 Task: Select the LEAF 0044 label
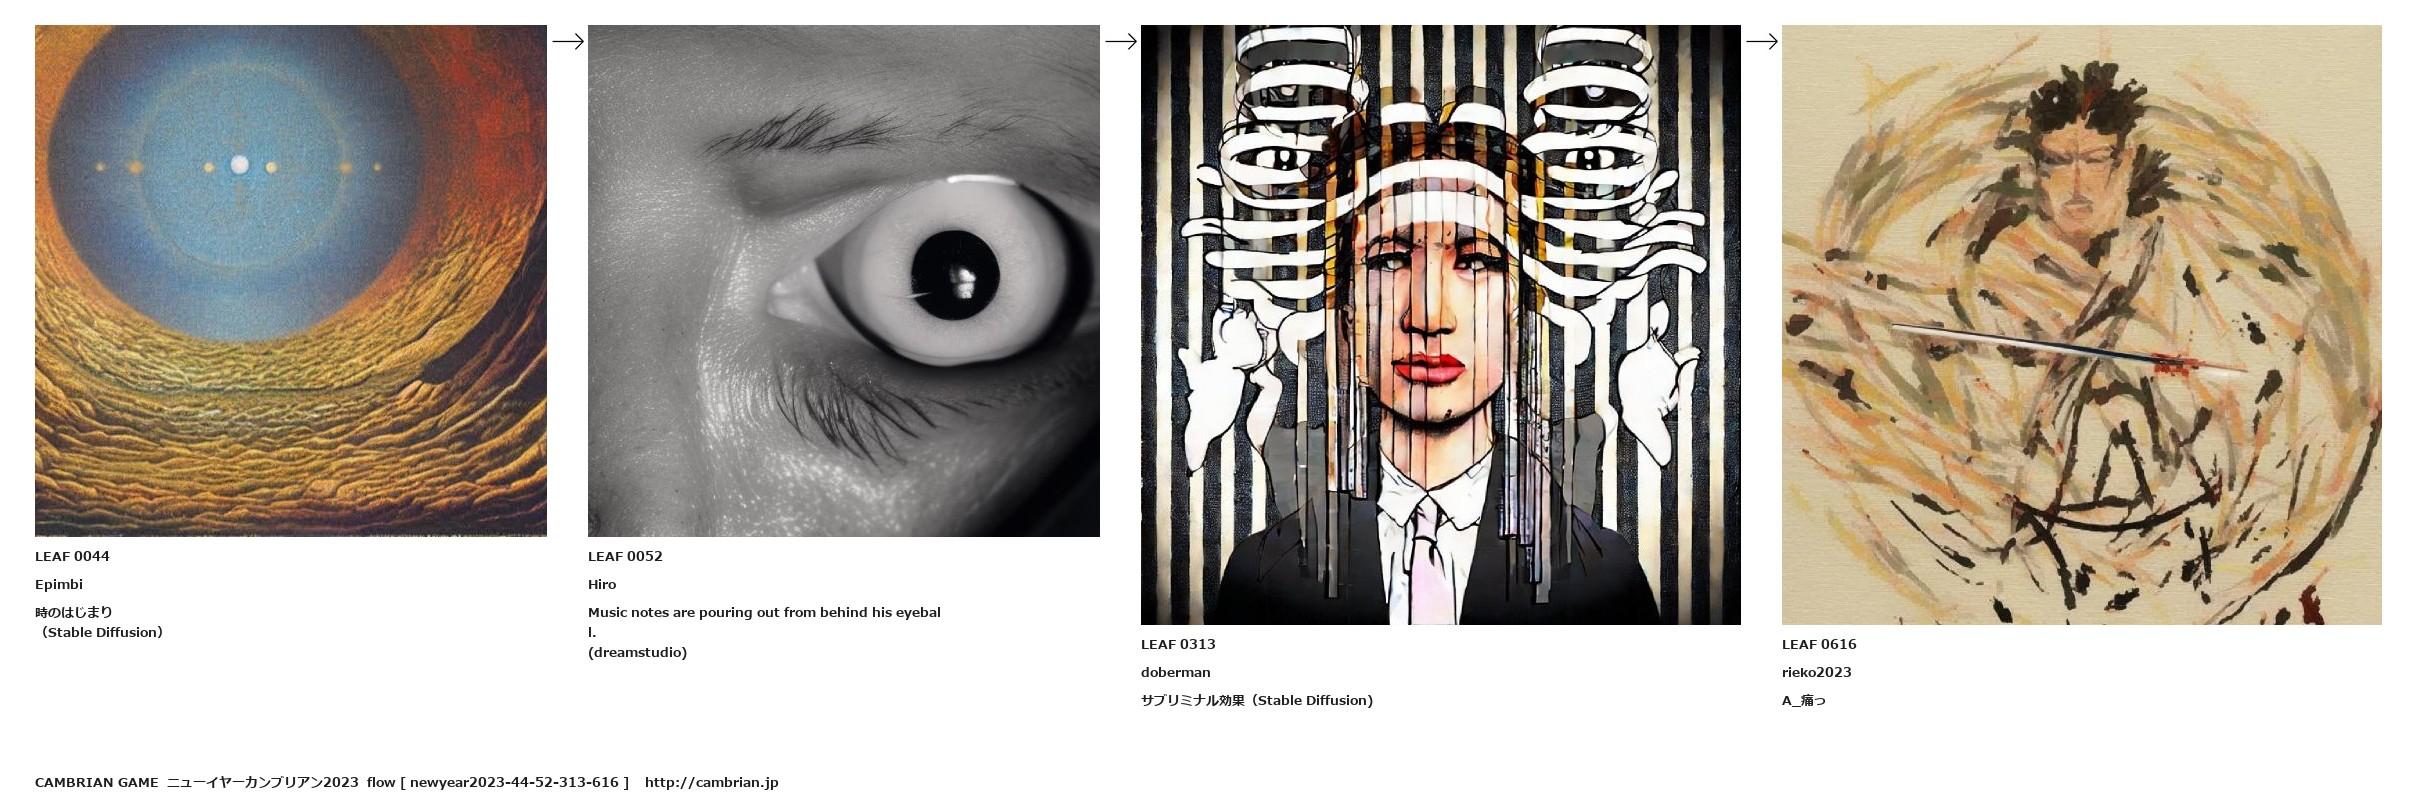coord(72,556)
